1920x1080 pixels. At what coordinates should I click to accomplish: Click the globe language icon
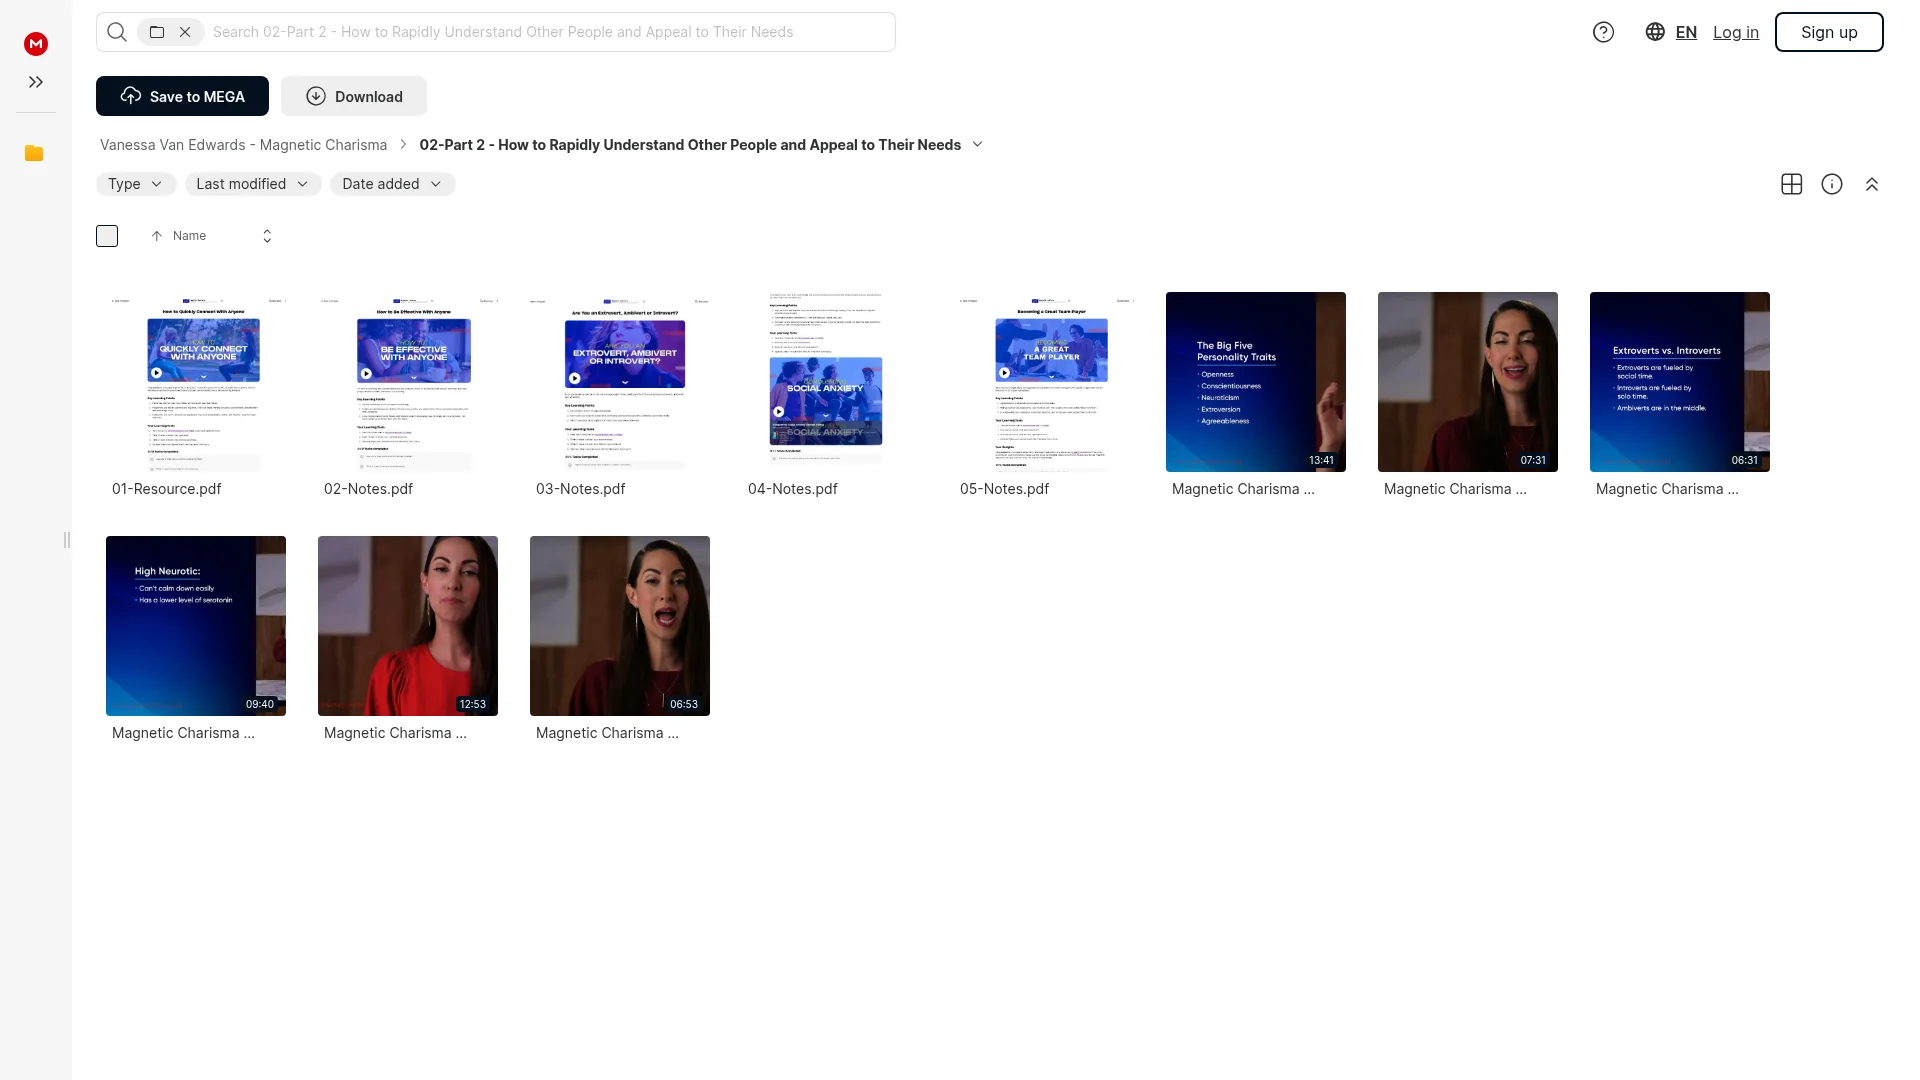(x=1655, y=32)
